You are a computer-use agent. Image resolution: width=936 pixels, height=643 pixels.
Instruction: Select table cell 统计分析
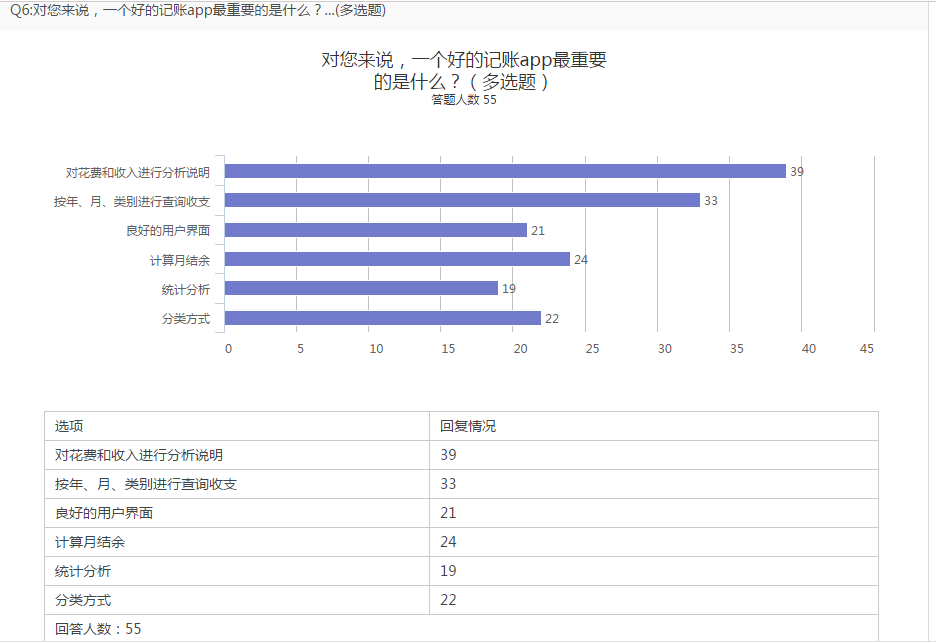pos(237,571)
